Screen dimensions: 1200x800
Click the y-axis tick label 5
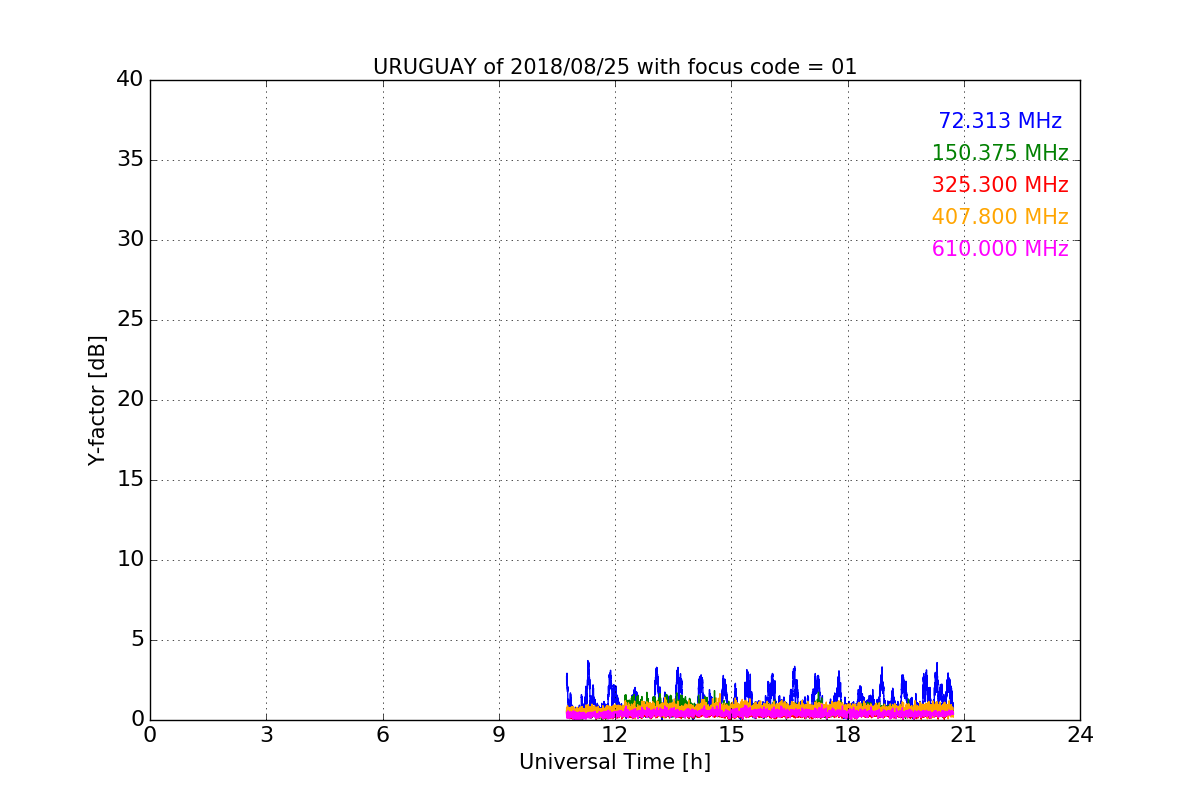click(137, 640)
